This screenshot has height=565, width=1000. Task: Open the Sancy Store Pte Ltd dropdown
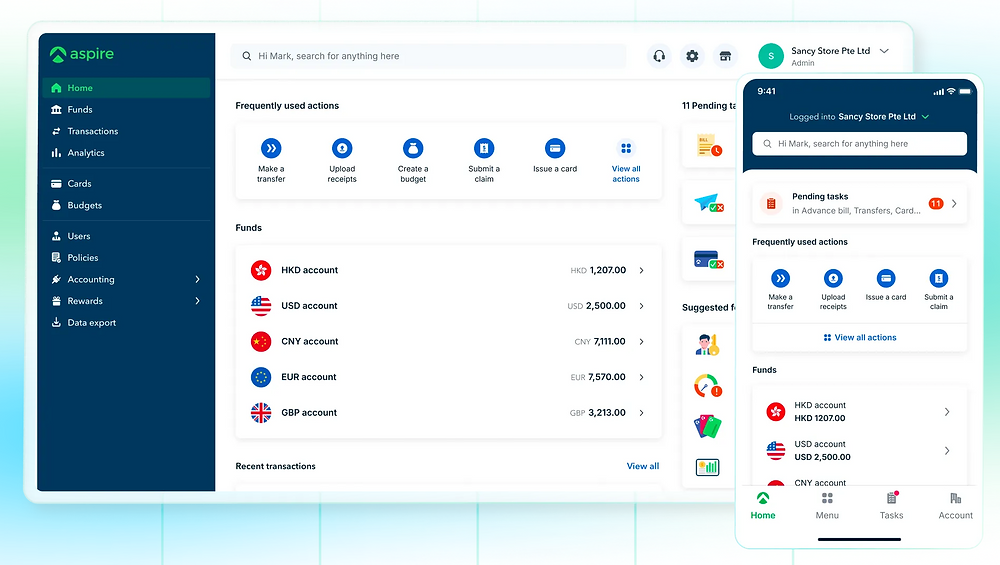pos(884,51)
